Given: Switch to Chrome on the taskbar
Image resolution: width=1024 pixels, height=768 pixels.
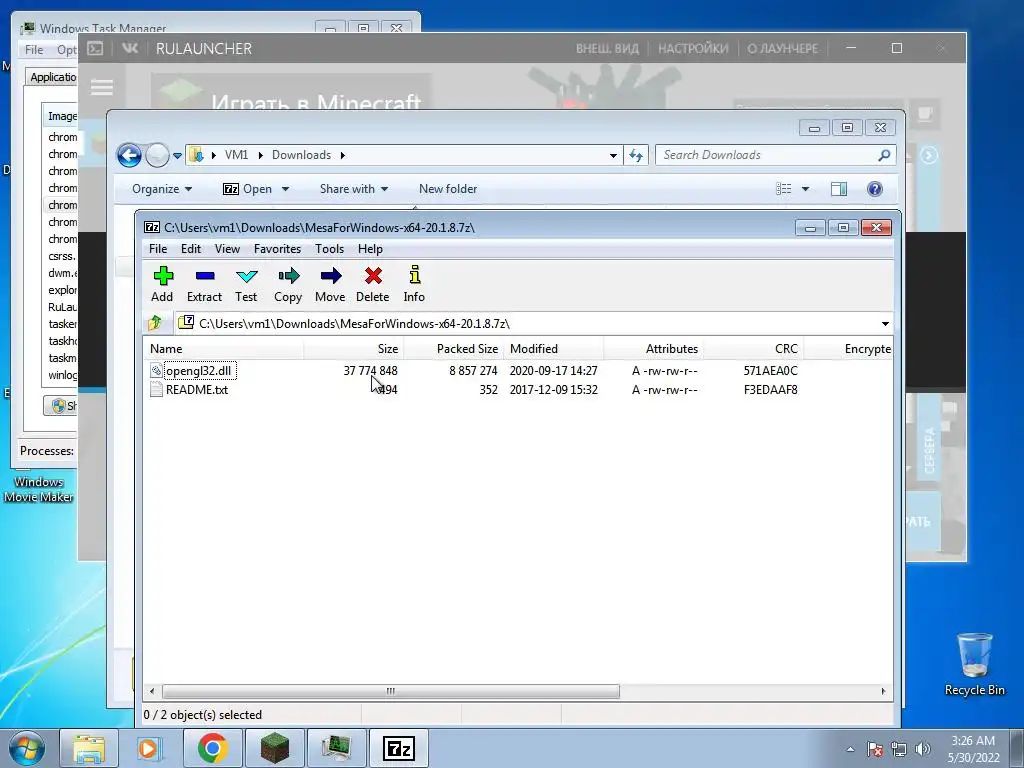Looking at the screenshot, I should click(213, 748).
